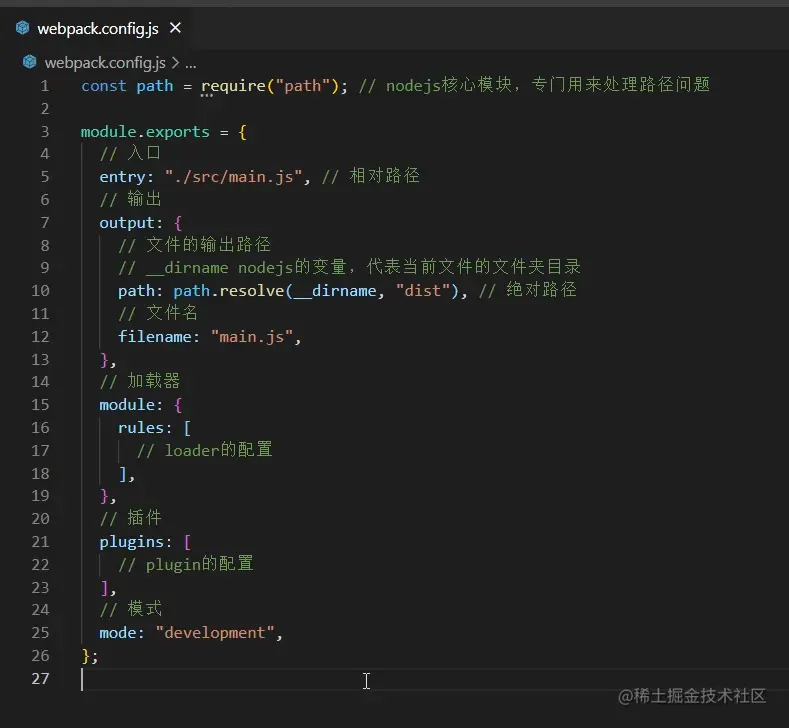789x728 pixels.
Task: Click the loader的配置 comment
Action: point(204,450)
